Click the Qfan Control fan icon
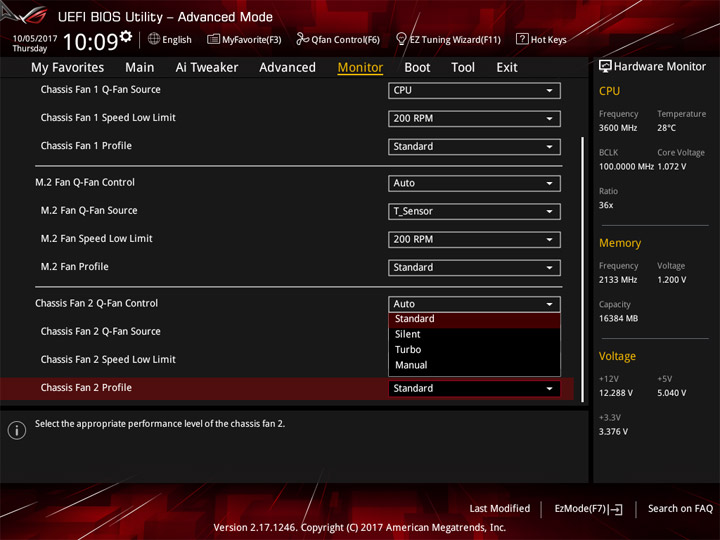The height and width of the screenshot is (540, 720). tap(302, 39)
